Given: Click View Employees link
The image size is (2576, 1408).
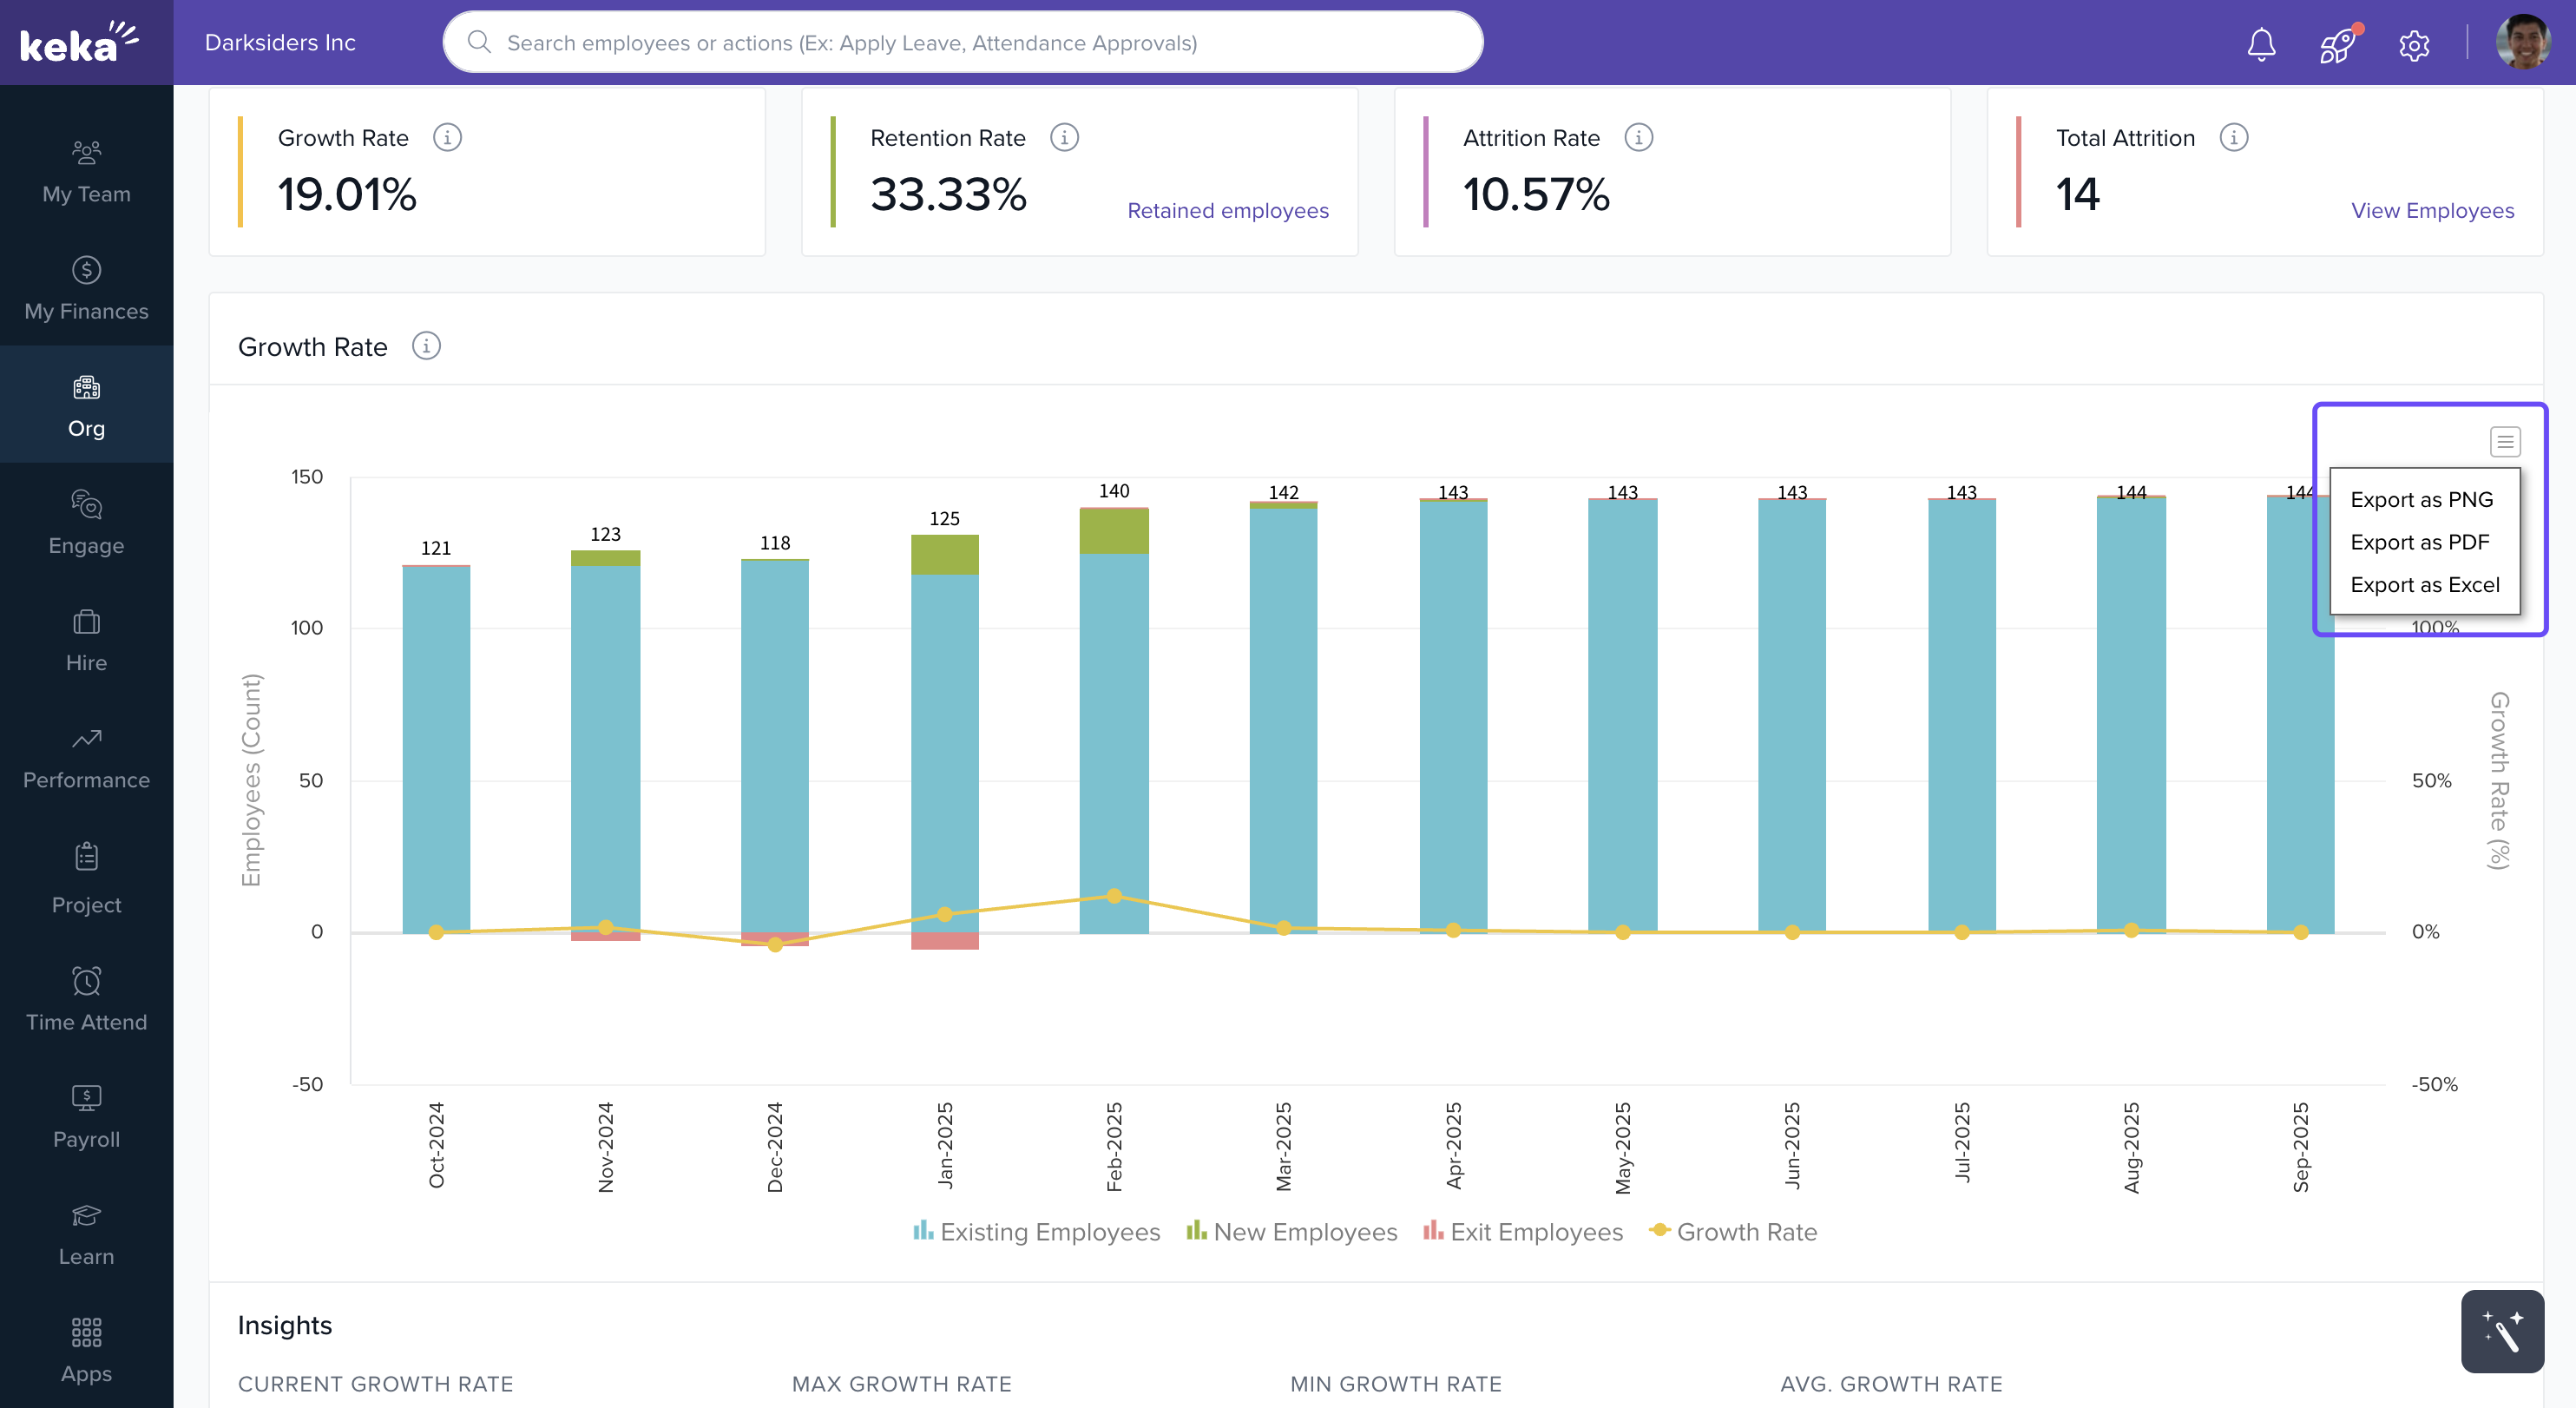Looking at the screenshot, I should click(x=2431, y=210).
